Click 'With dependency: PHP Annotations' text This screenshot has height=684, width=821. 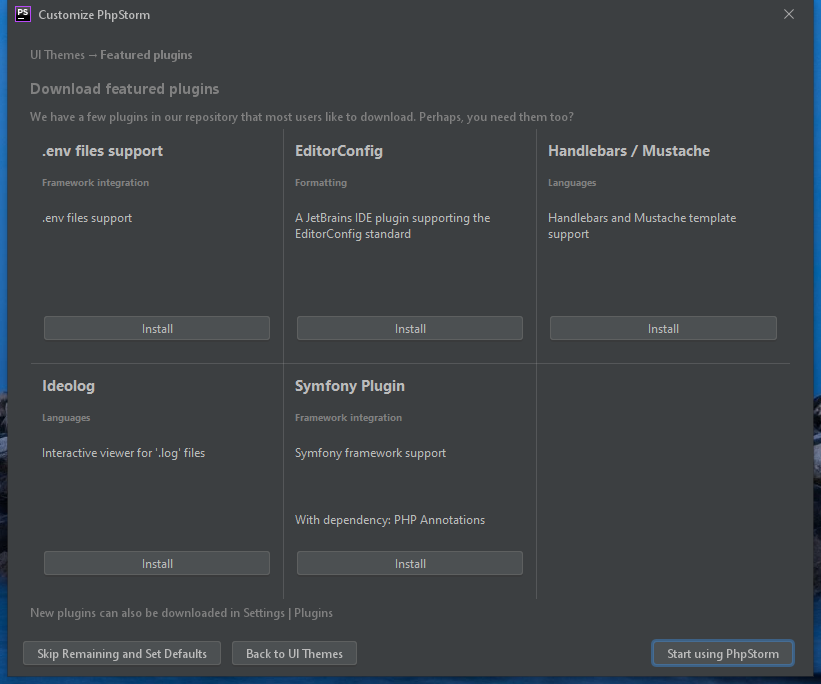[390, 520]
